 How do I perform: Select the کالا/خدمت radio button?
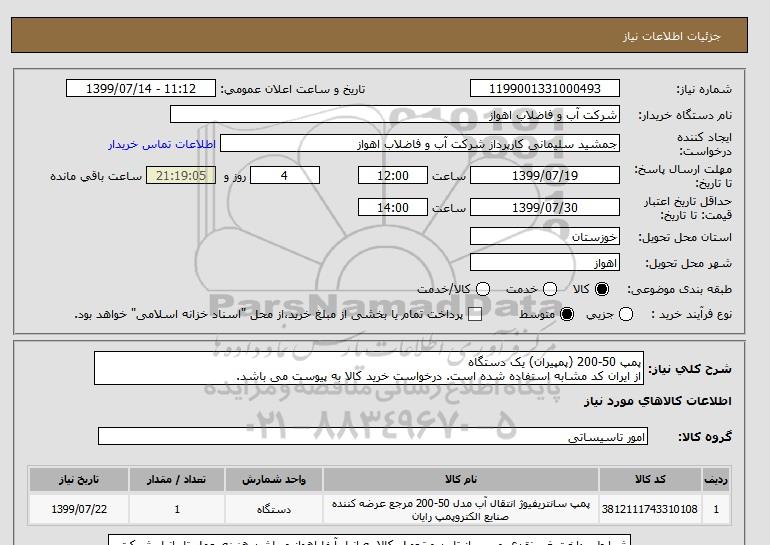483,289
